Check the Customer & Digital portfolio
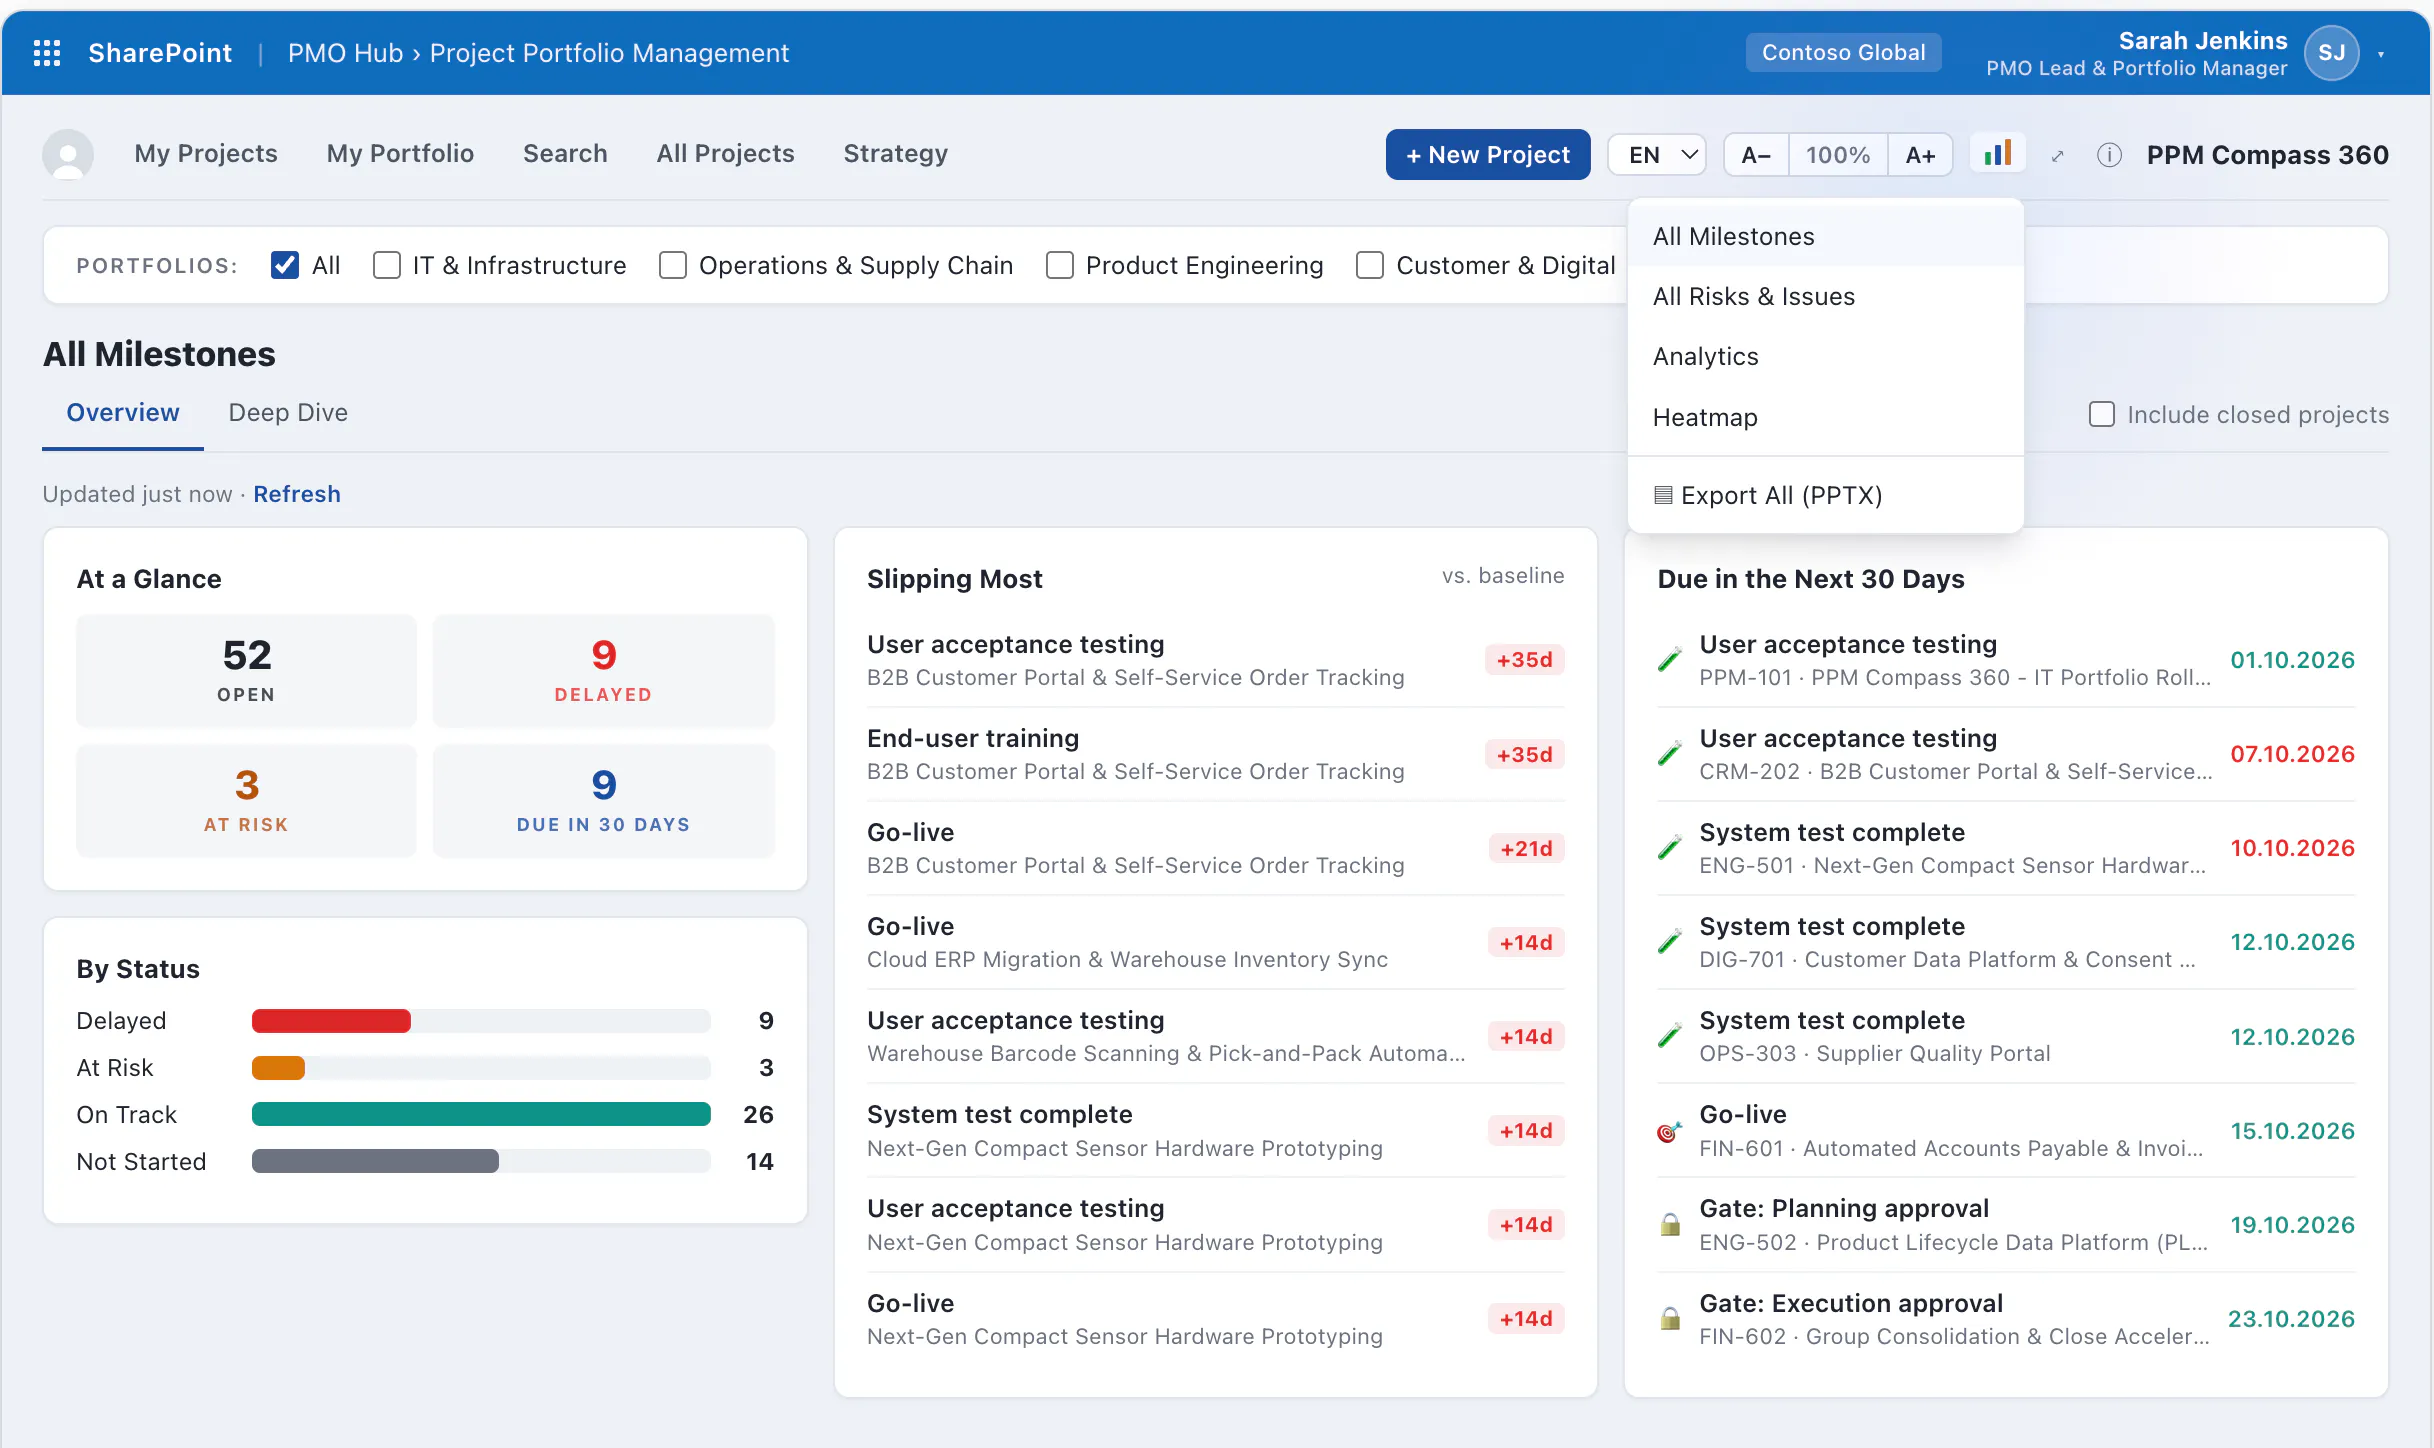Viewport: 2434px width, 1448px height. click(1370, 265)
